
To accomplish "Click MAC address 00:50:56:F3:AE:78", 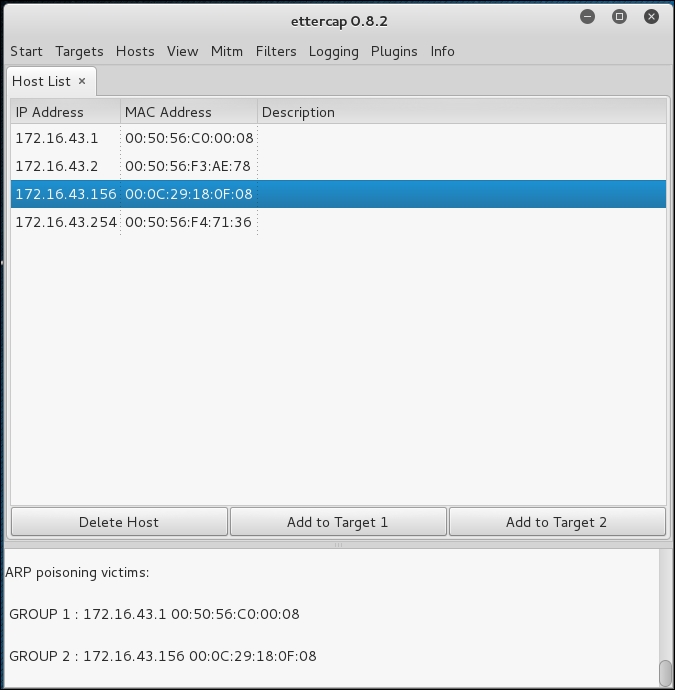I will [188, 166].
